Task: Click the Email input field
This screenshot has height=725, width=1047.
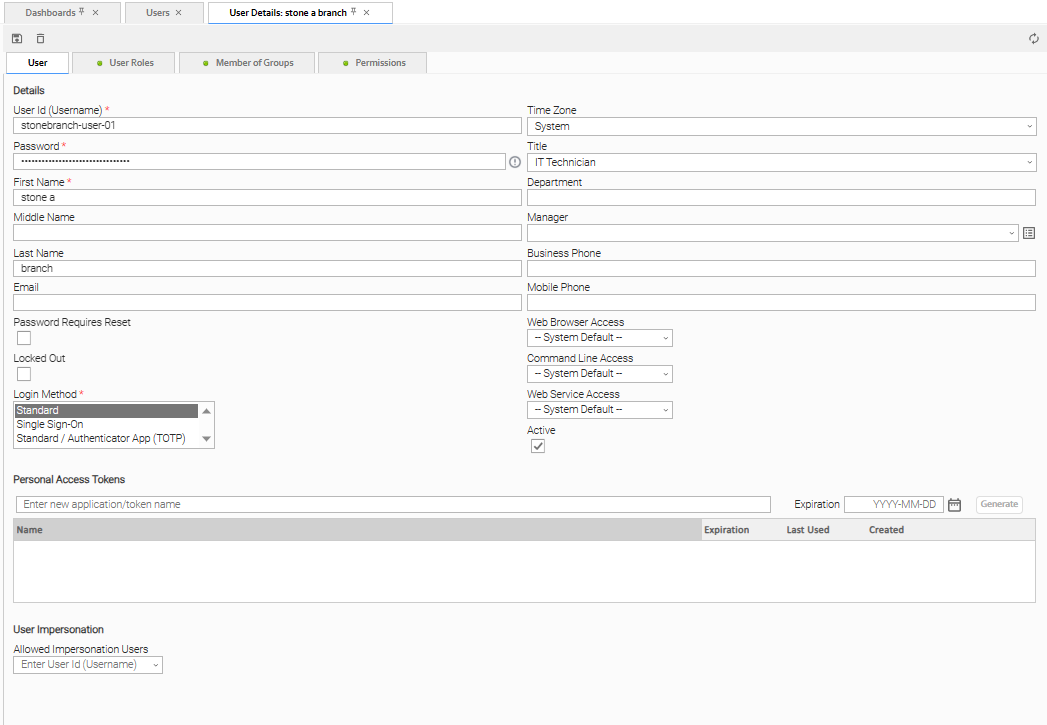Action: (267, 303)
